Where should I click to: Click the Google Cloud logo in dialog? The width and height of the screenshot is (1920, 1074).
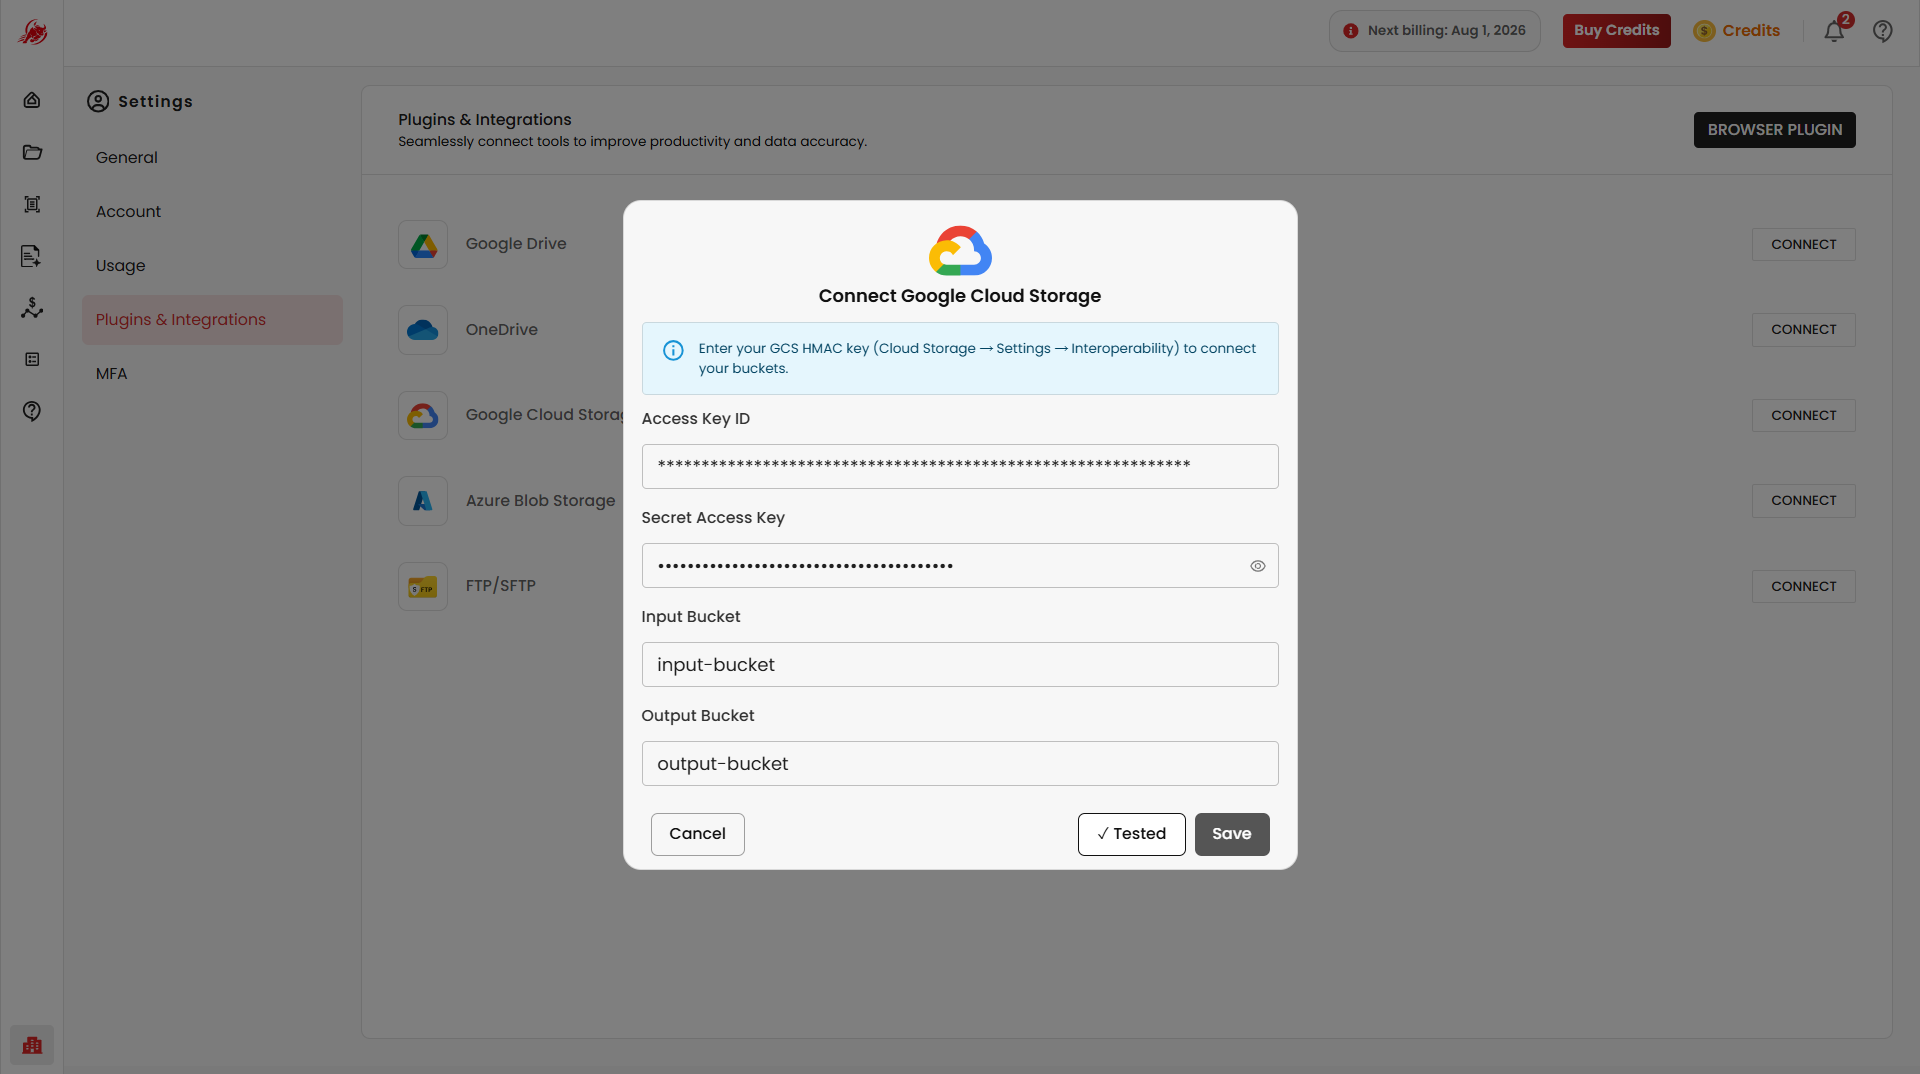(960, 250)
